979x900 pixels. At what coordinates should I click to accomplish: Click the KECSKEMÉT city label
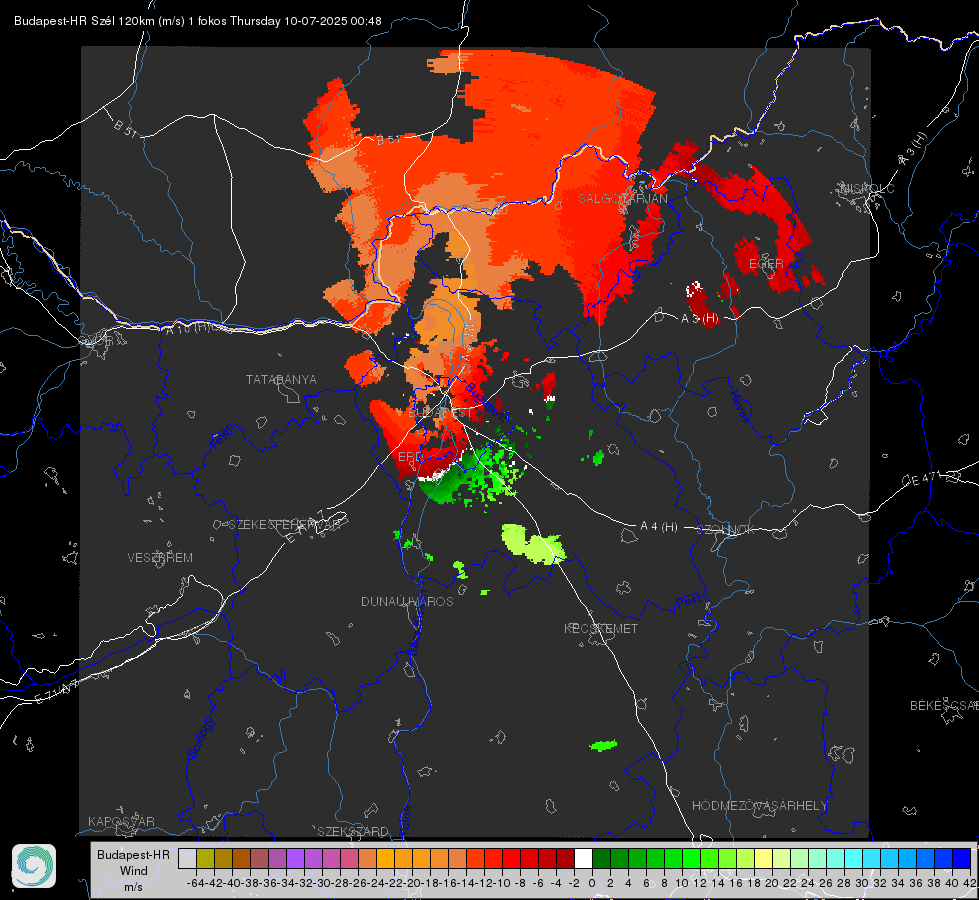601,628
